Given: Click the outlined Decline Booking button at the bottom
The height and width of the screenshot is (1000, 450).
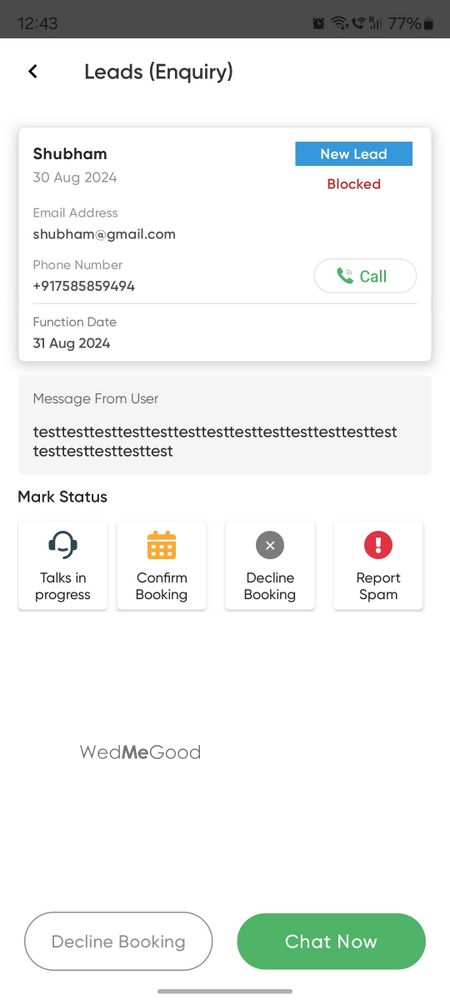Looking at the screenshot, I should (x=119, y=941).
